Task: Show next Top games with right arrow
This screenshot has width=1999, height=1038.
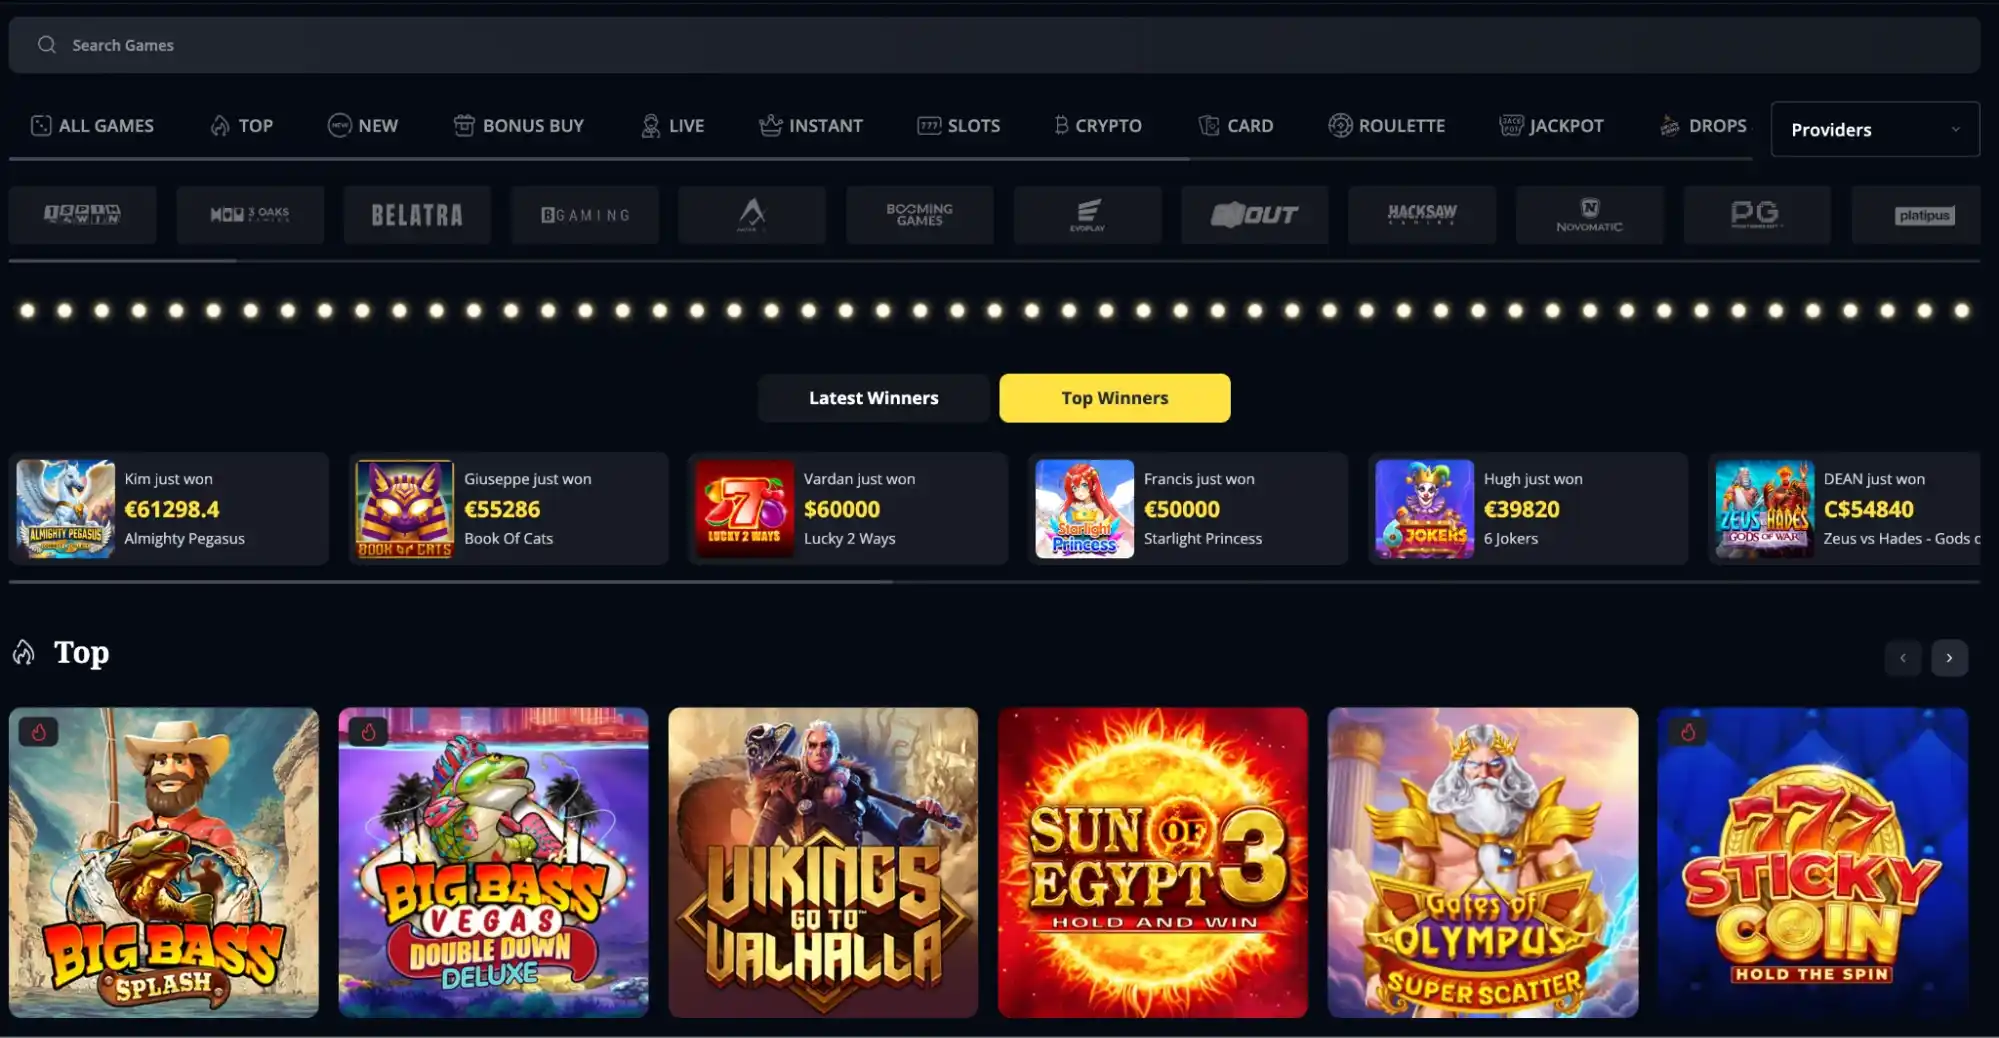Action: click(1949, 658)
